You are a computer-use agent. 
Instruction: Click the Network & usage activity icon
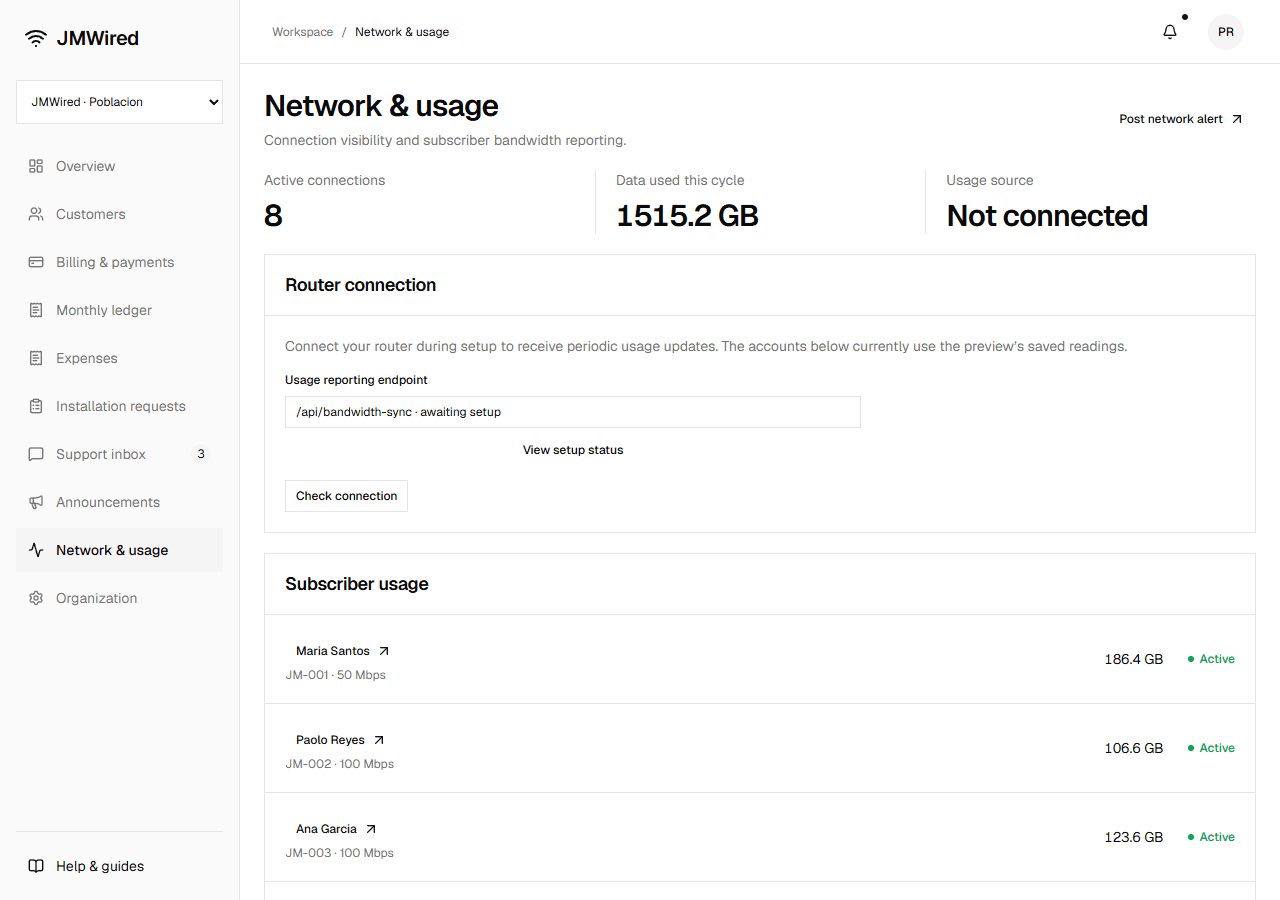pos(36,550)
